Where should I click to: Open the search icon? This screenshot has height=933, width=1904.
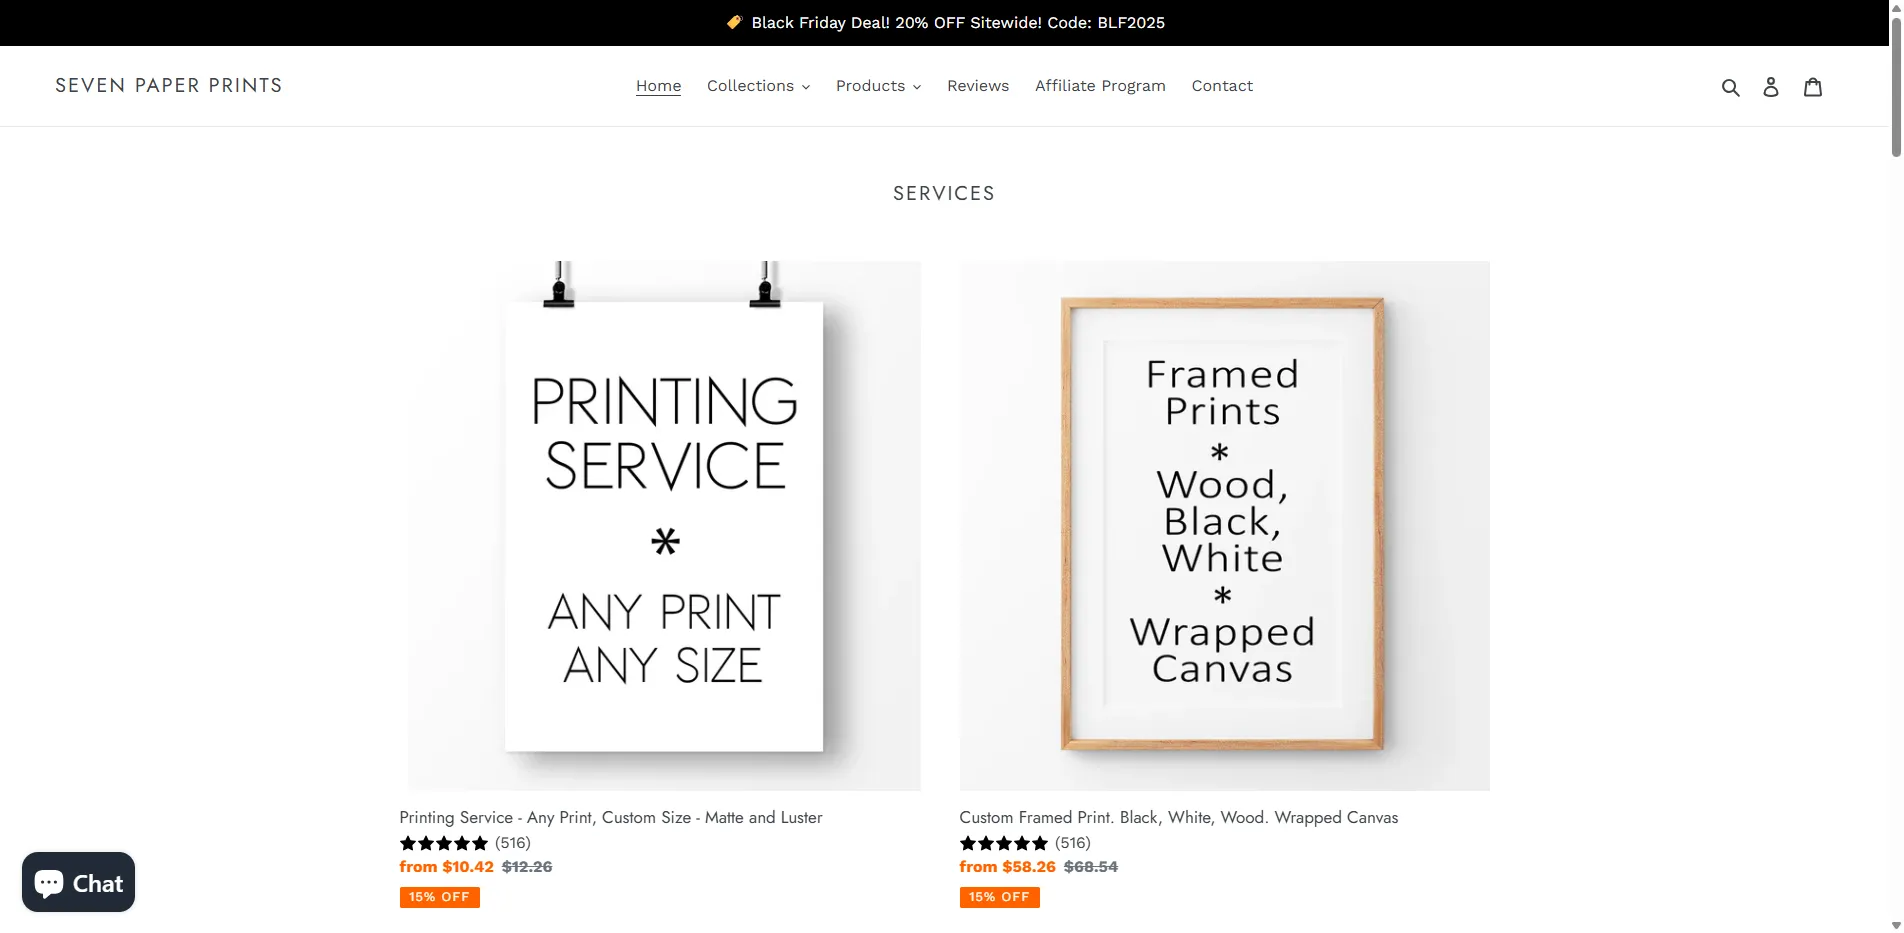(1731, 86)
